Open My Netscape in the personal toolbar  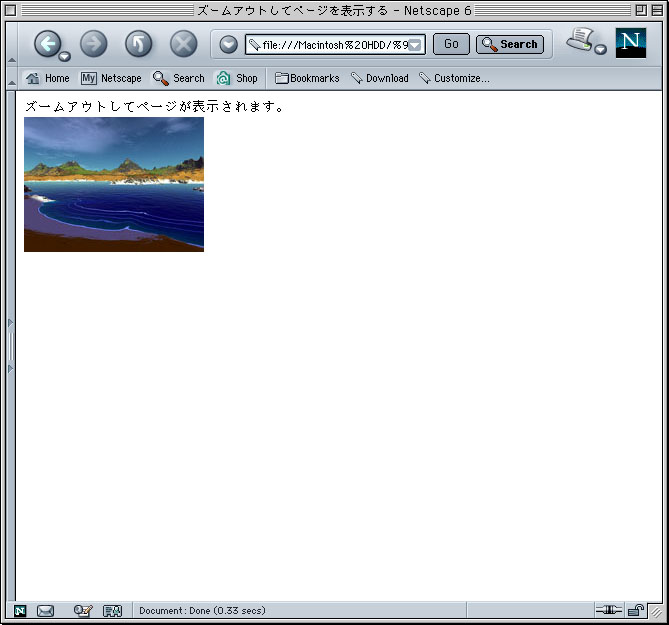click(x=111, y=78)
